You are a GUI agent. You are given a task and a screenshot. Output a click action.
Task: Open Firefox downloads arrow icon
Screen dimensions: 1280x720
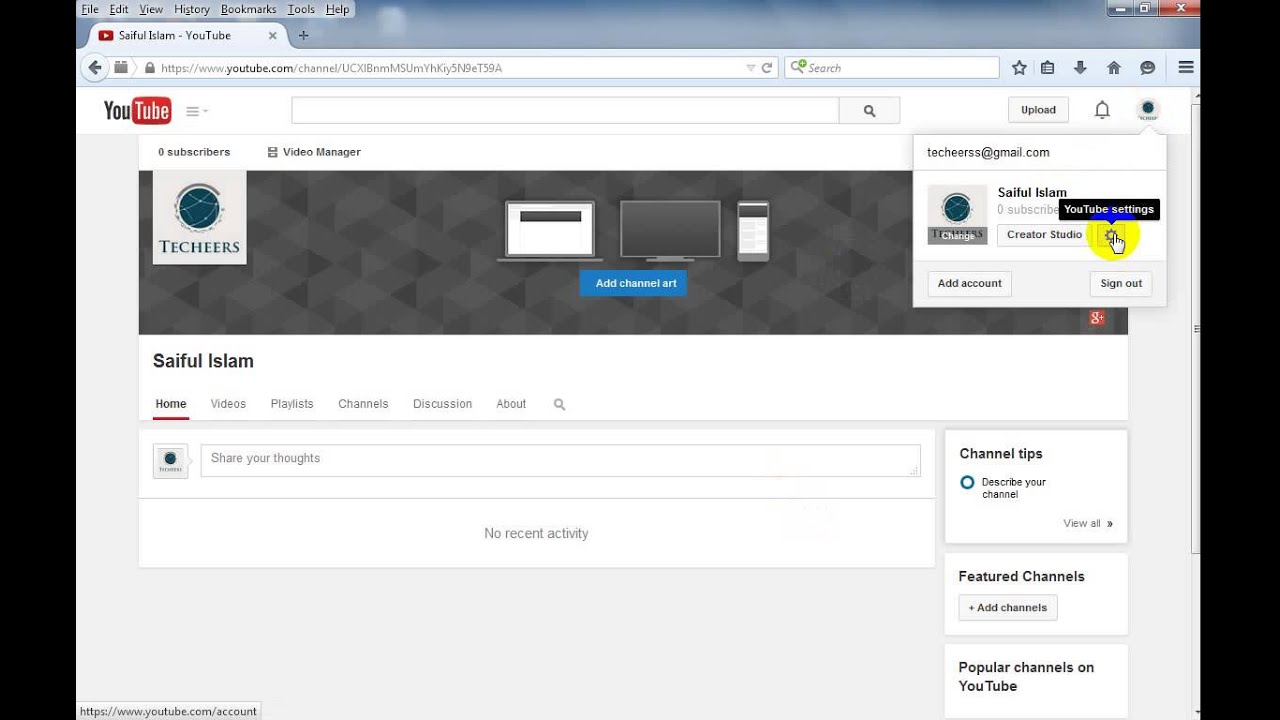click(1080, 68)
